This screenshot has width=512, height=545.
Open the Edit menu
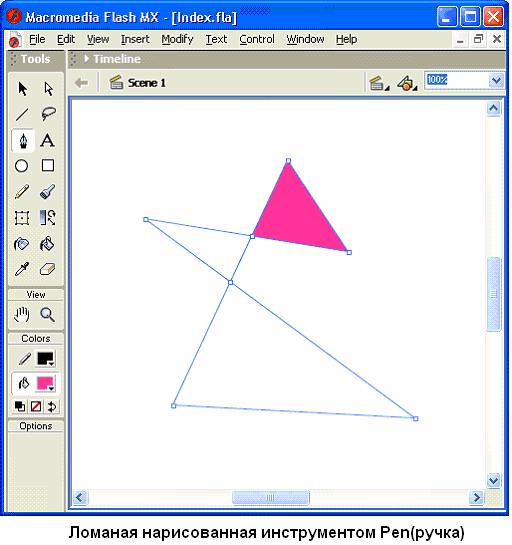[x=66, y=39]
